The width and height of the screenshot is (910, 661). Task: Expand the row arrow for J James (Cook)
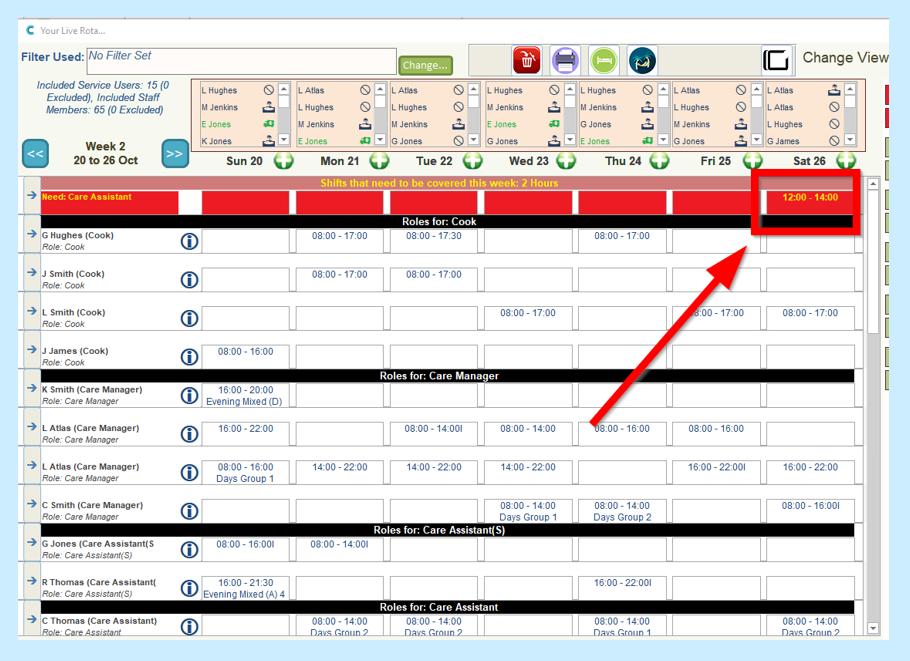pos(31,350)
